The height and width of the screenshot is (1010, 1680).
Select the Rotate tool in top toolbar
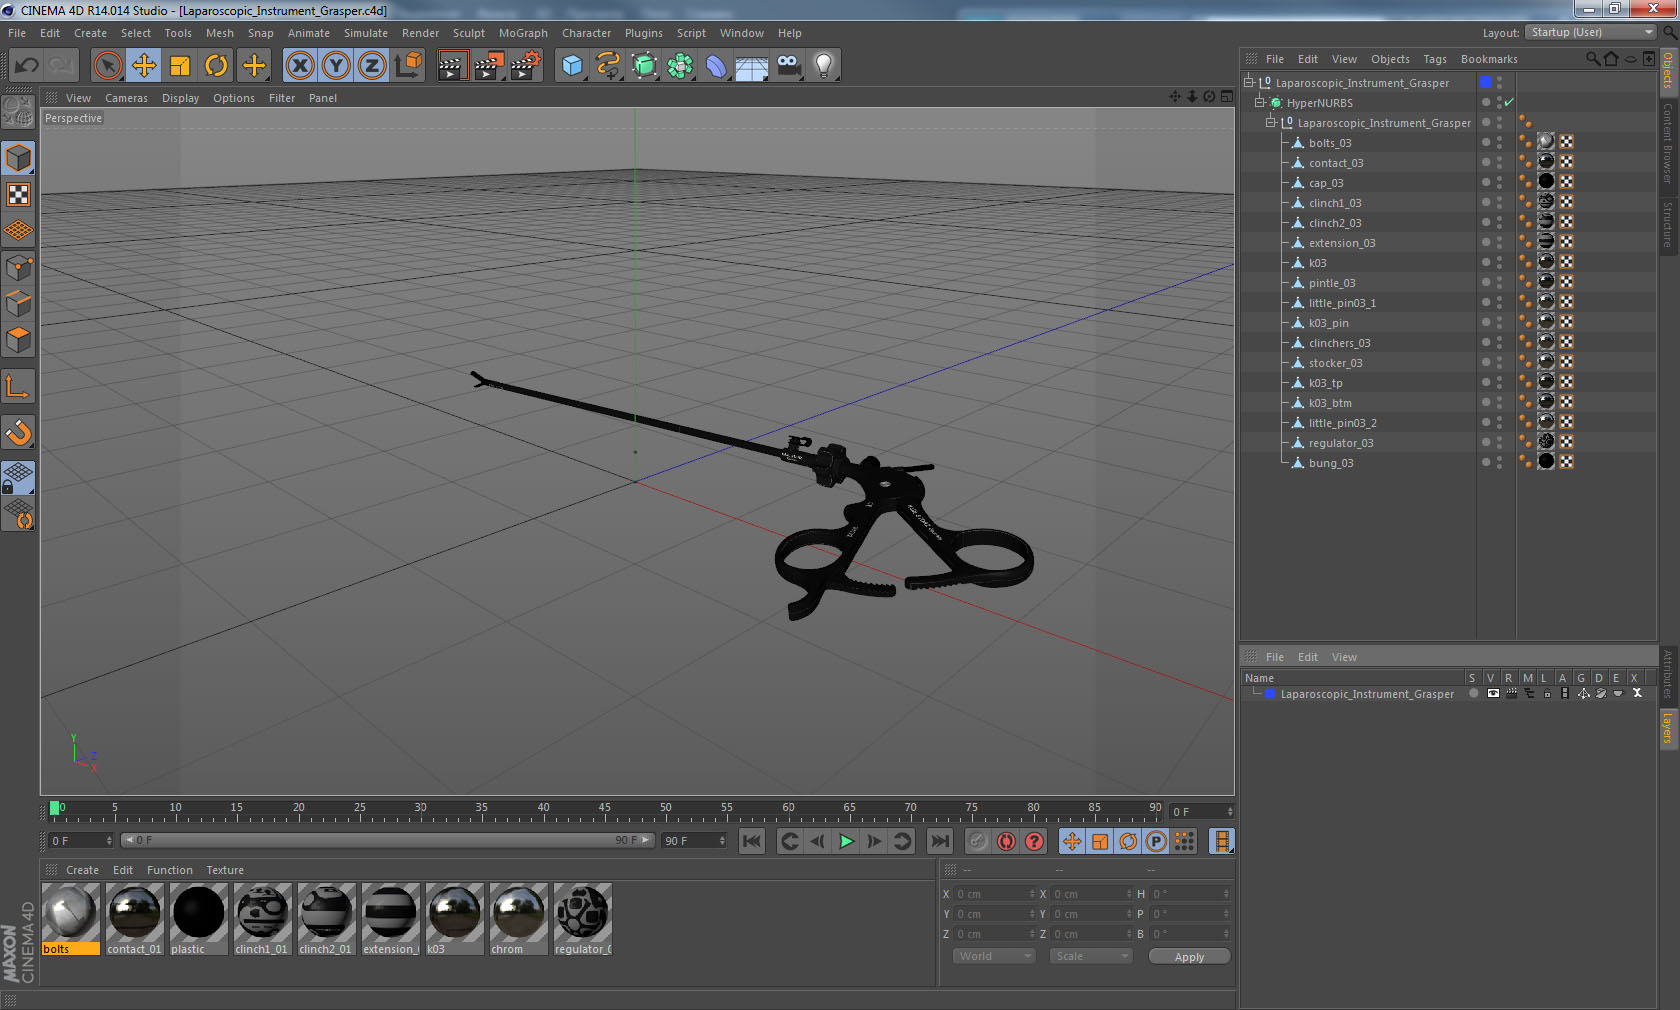216,66
